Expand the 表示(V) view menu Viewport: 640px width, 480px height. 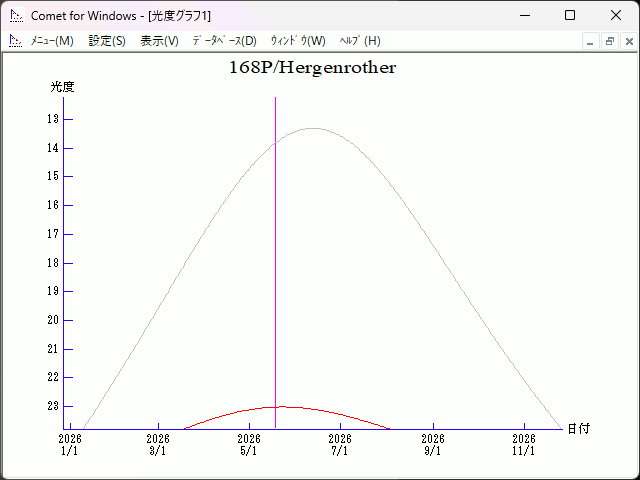click(159, 41)
